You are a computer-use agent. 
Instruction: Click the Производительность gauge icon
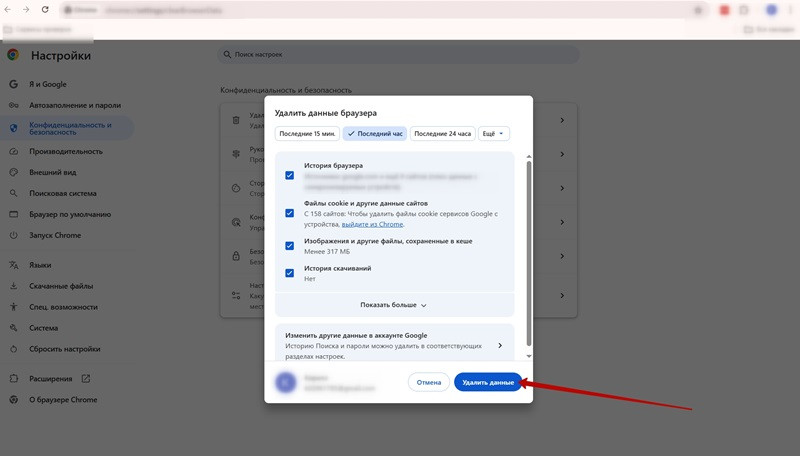click(x=14, y=151)
